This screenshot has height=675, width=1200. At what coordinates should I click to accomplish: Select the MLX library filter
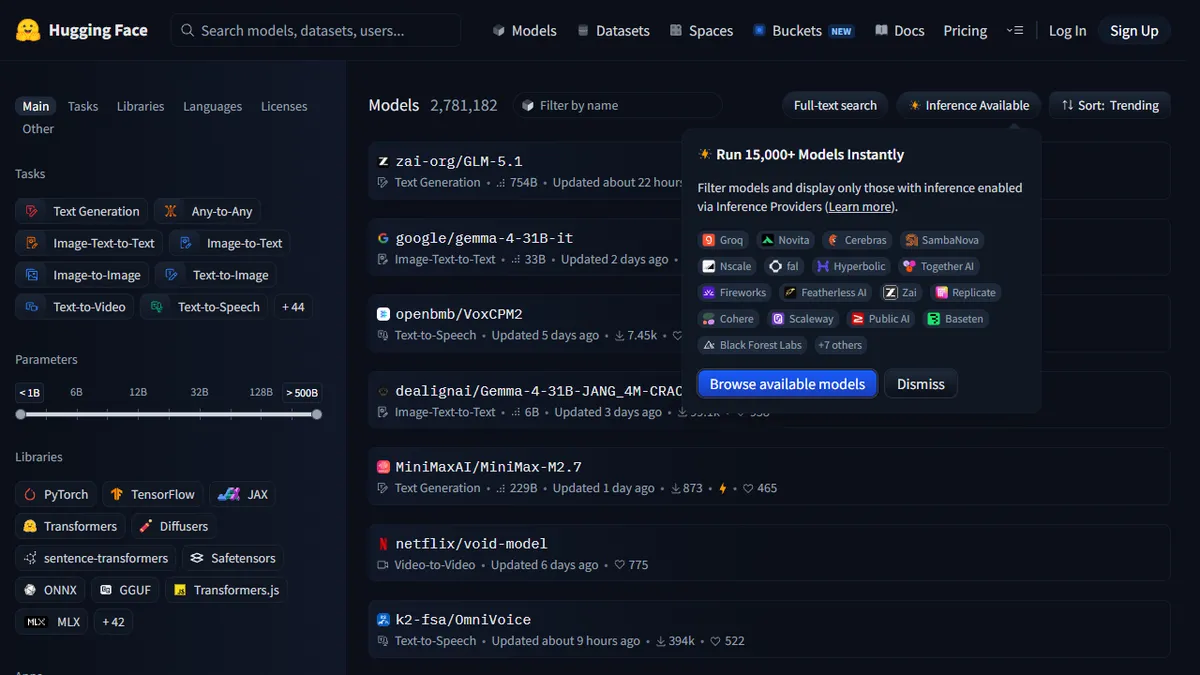pos(51,621)
